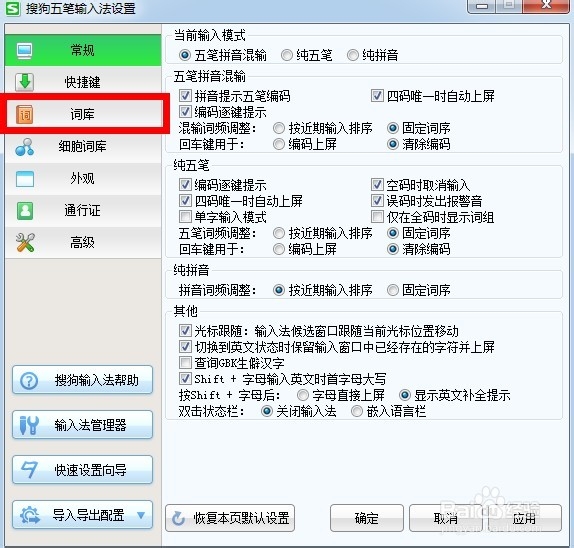Toggle 拼音提示五笔编码 checkbox

[x=185, y=96]
